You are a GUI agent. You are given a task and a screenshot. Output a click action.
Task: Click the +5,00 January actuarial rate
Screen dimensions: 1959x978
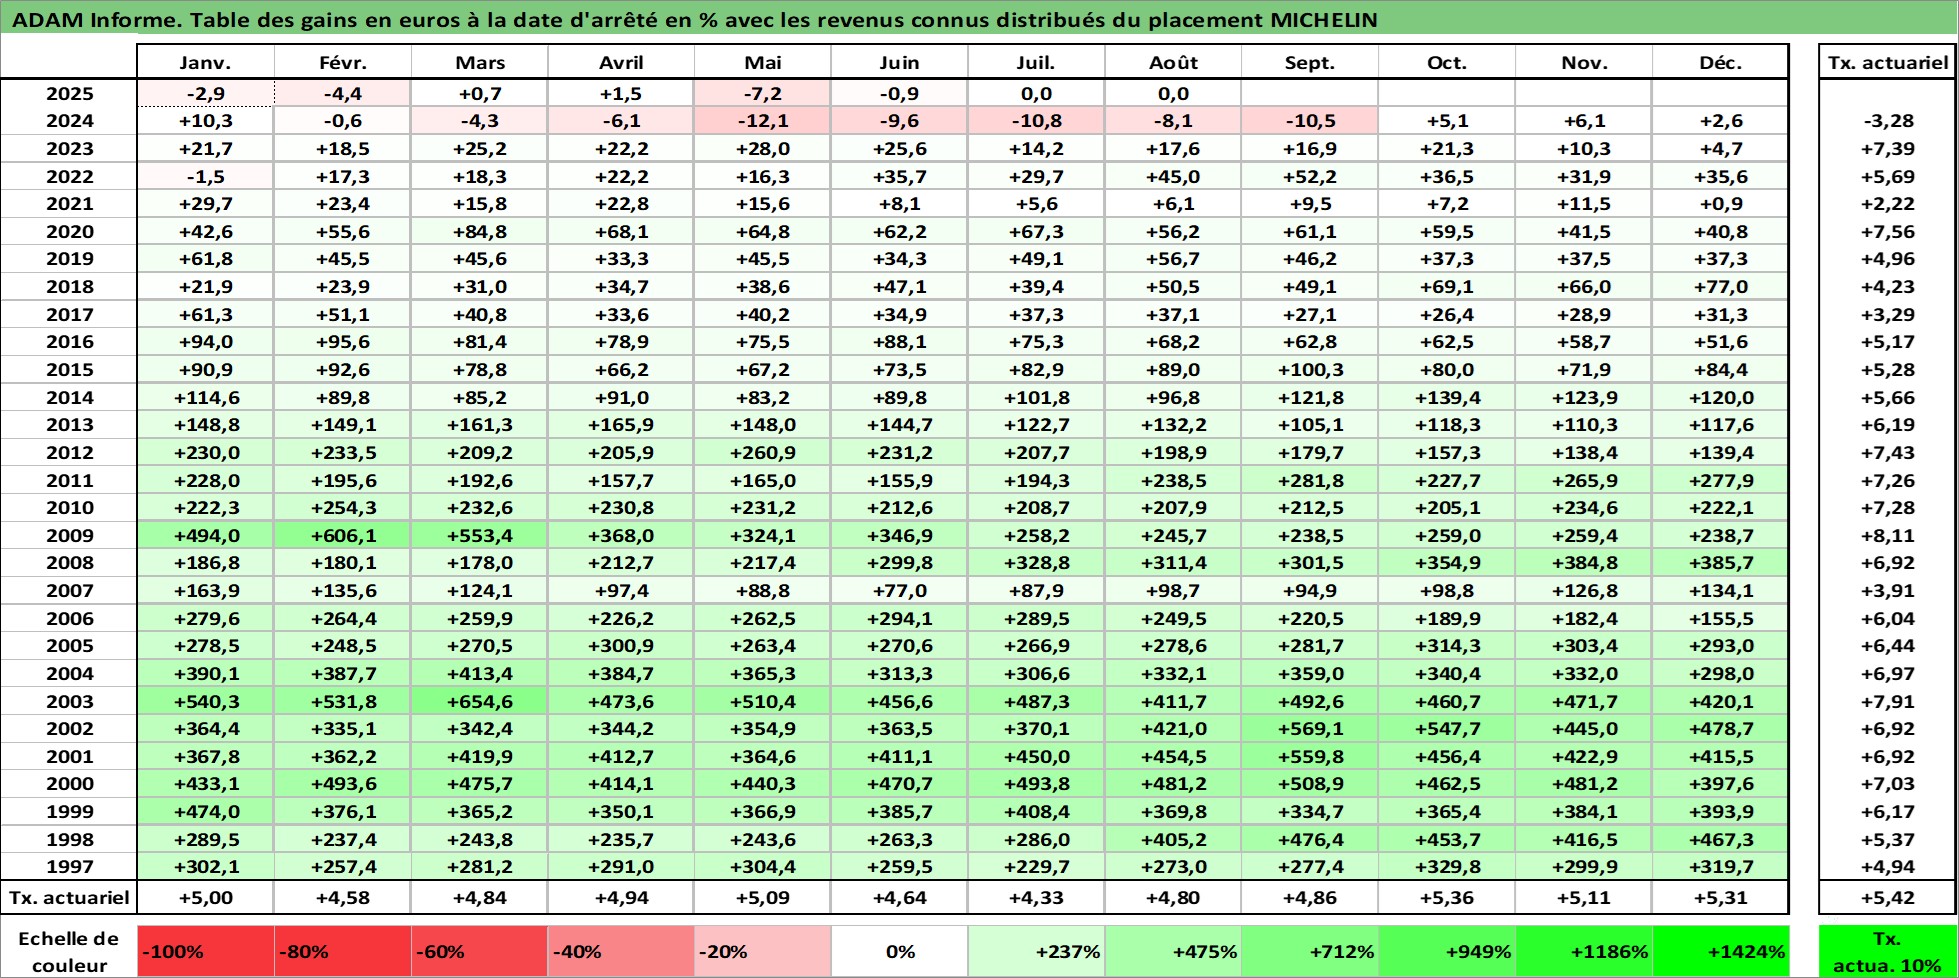click(x=205, y=897)
